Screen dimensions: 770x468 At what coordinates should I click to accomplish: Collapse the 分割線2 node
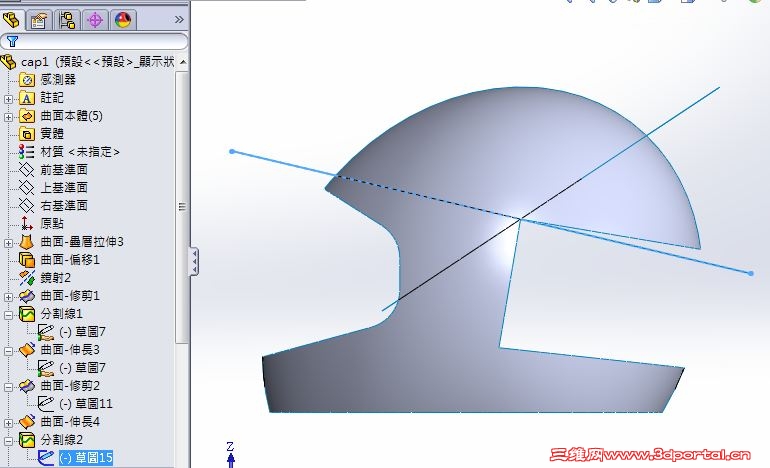tap(8, 440)
